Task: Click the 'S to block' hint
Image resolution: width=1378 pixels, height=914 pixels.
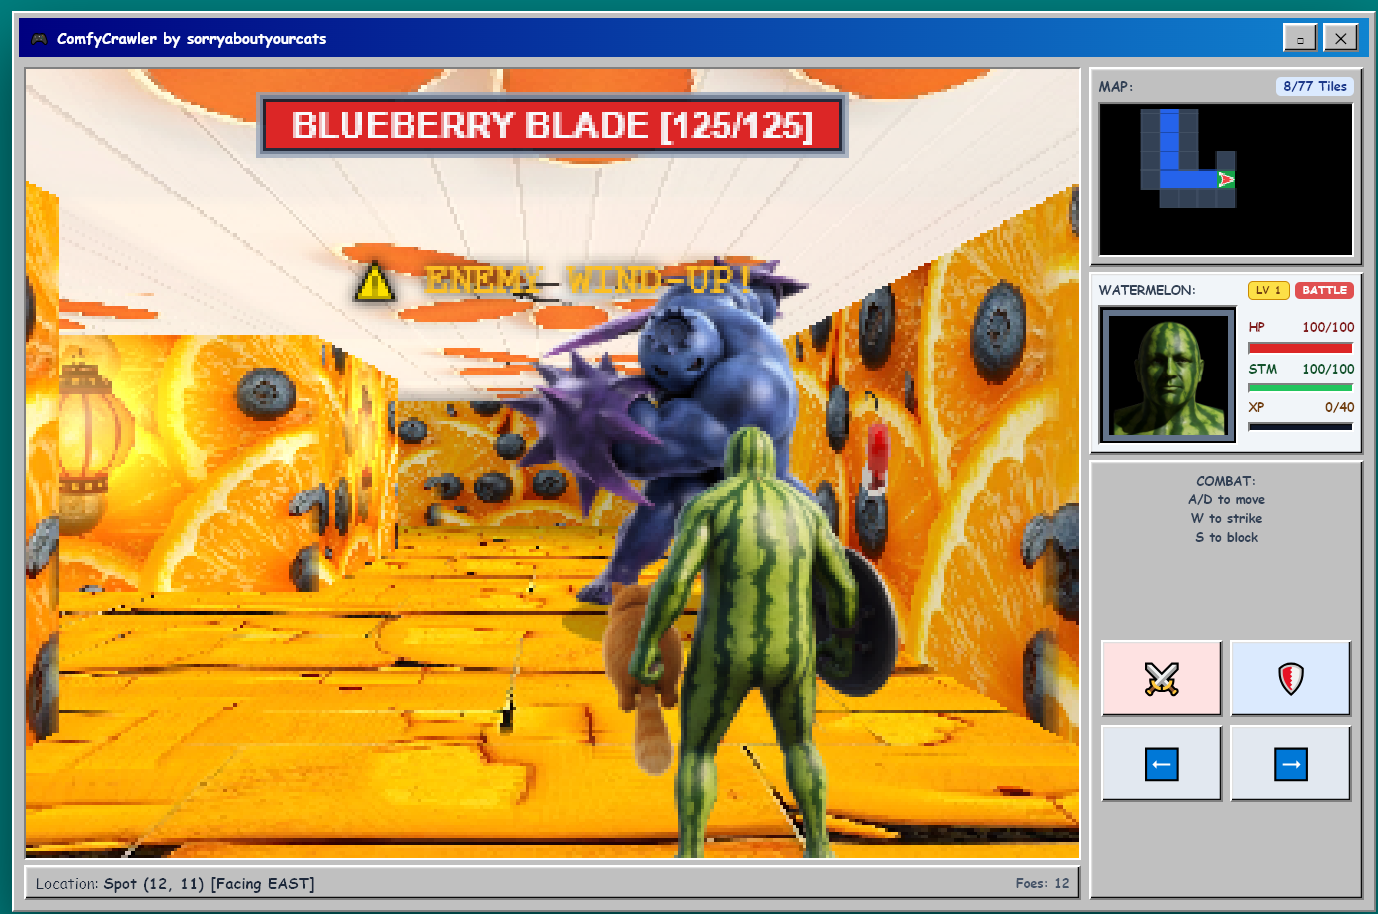Action: [x=1226, y=538]
